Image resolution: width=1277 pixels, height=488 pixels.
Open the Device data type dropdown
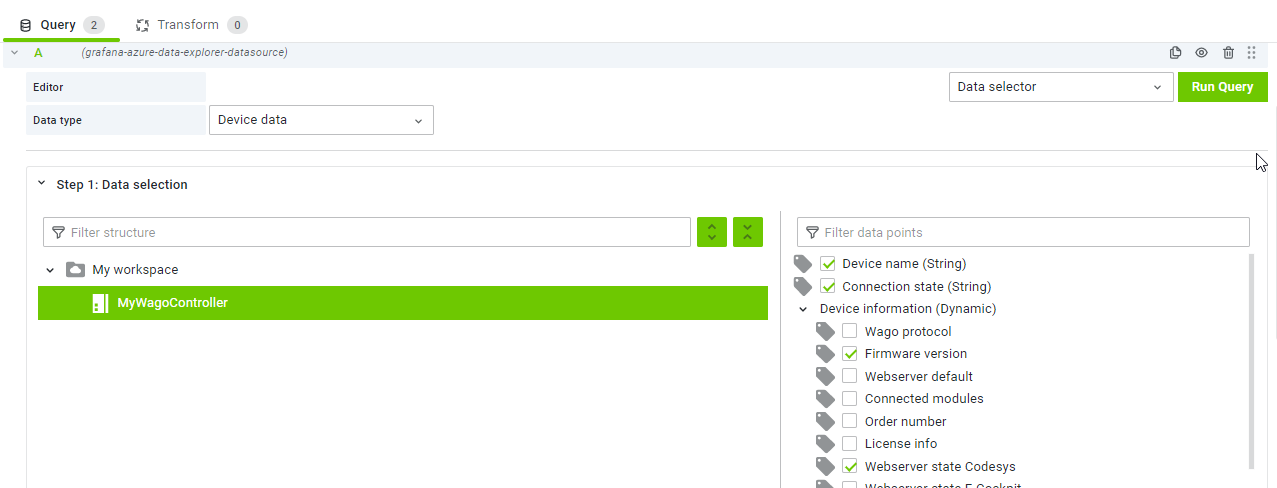(x=321, y=120)
